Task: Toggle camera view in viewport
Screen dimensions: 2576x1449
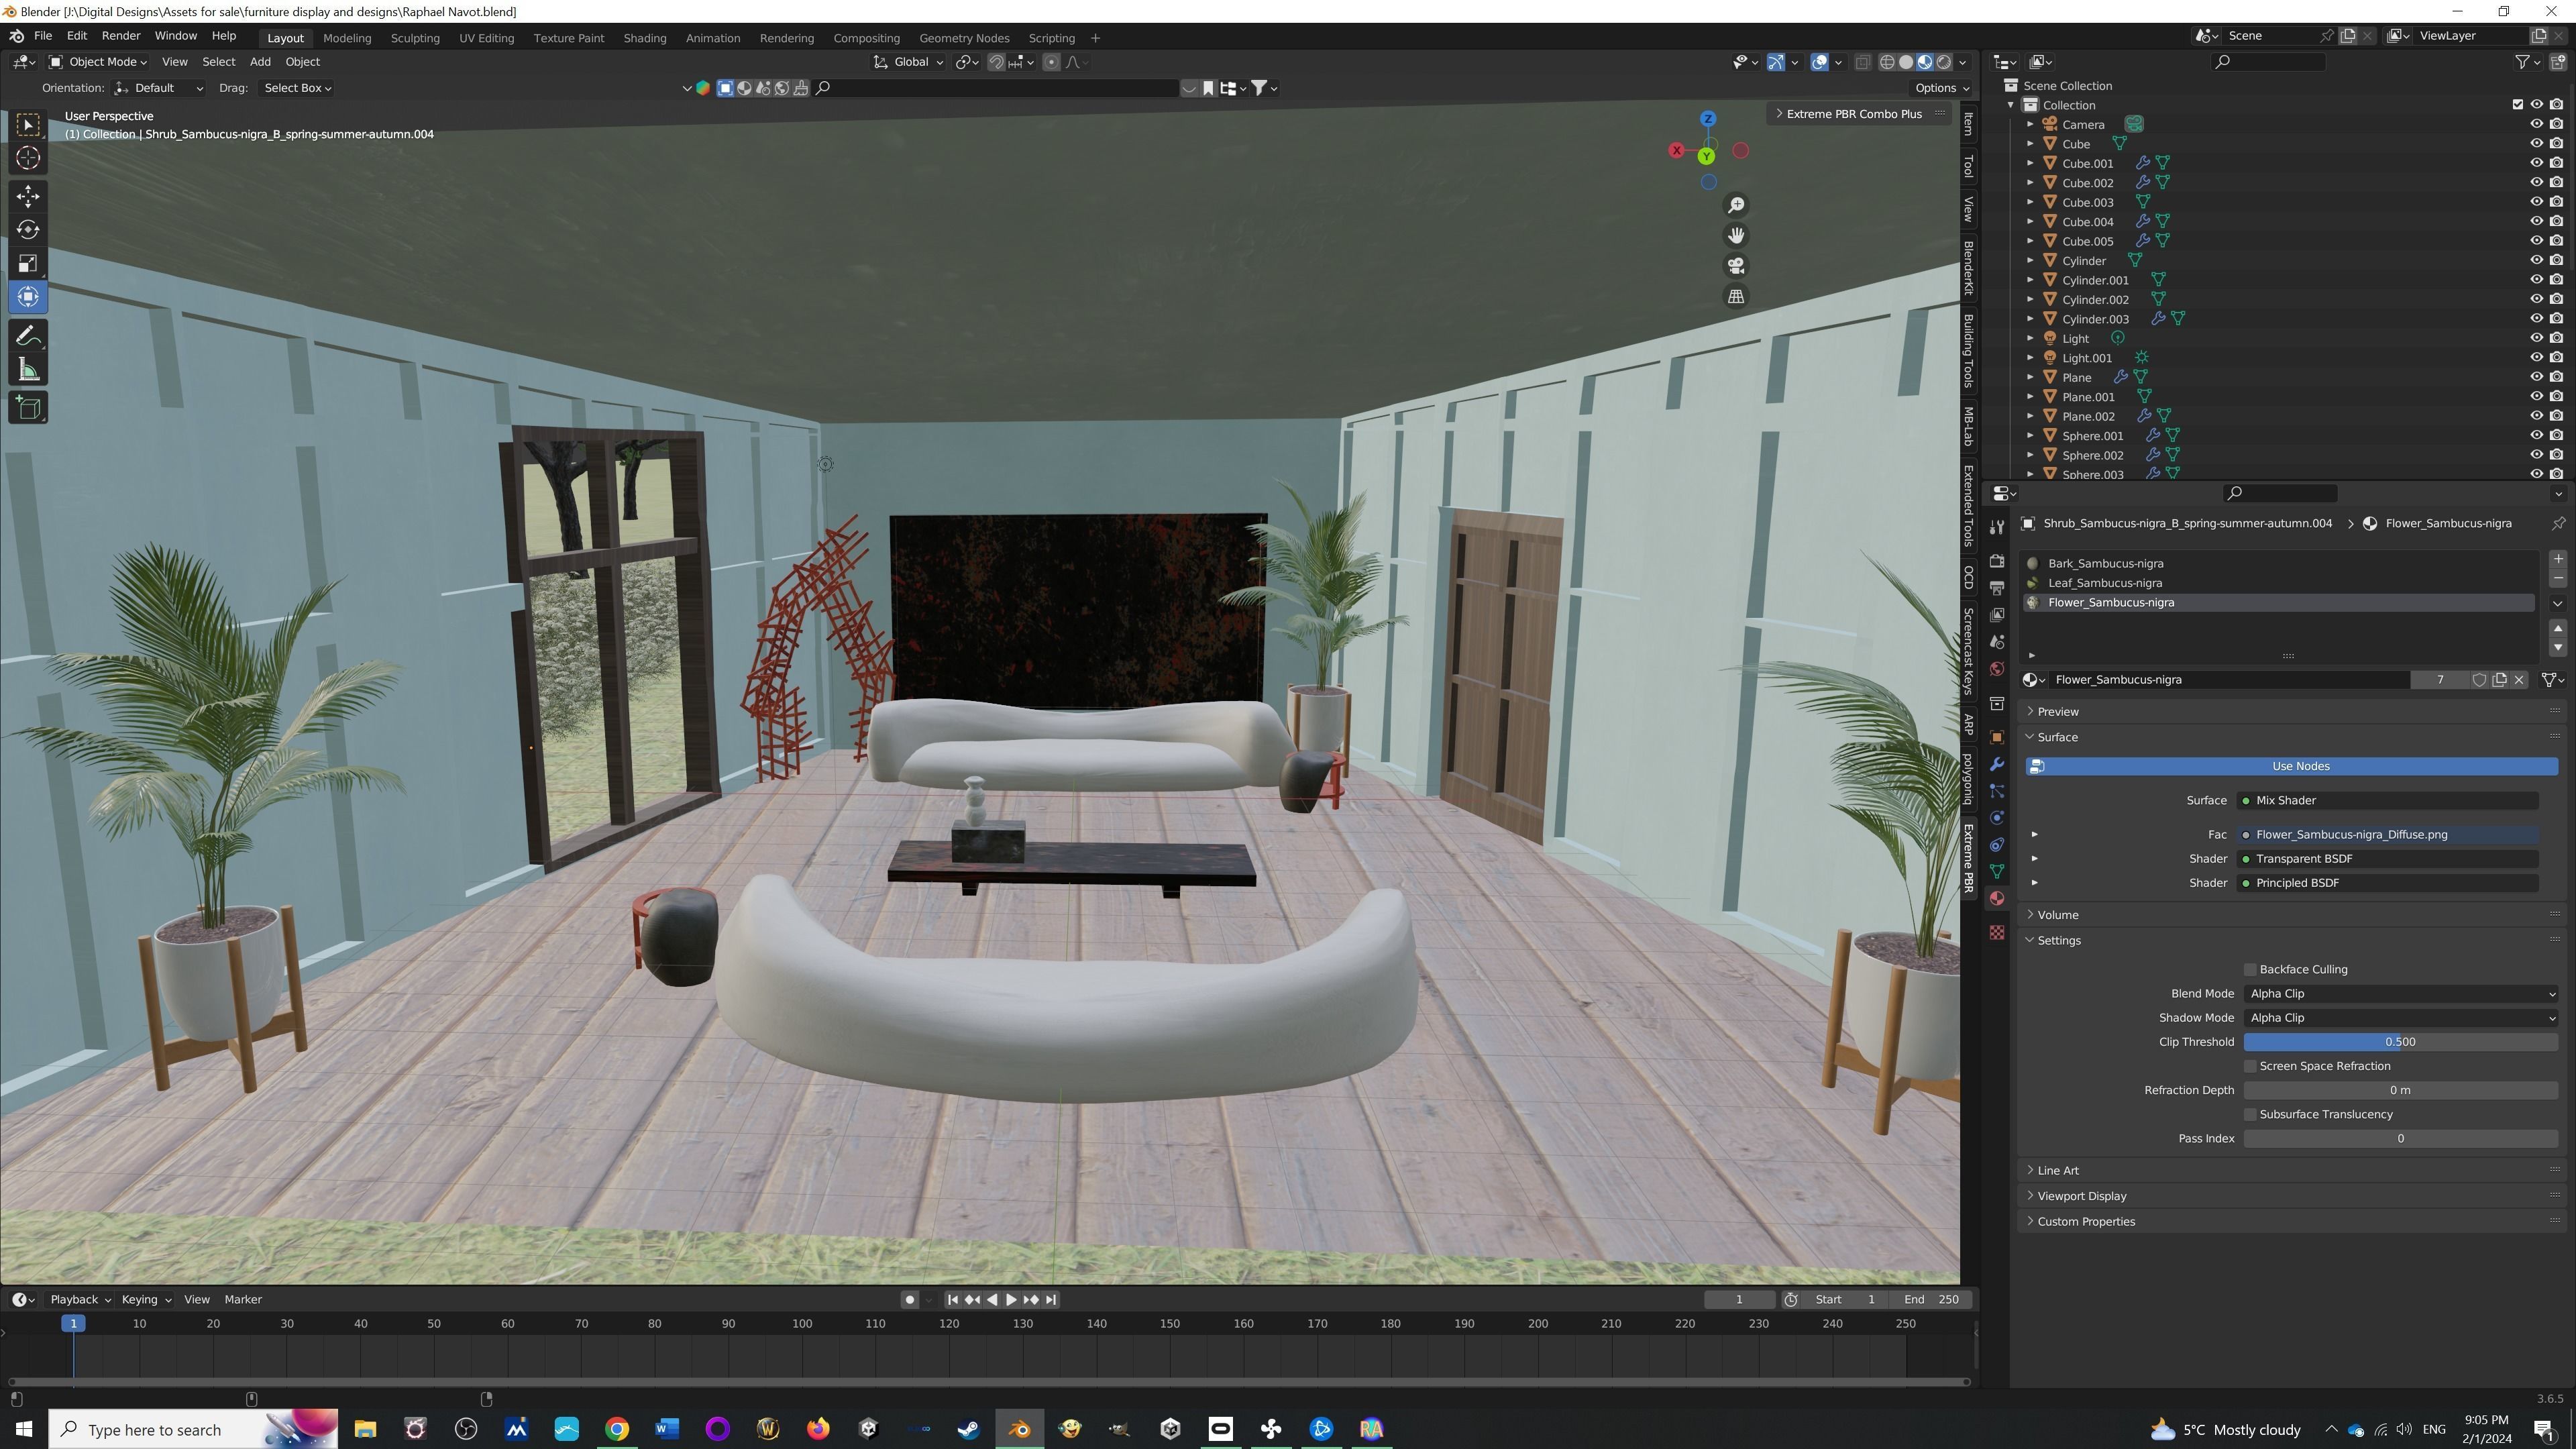Action: [x=1736, y=266]
